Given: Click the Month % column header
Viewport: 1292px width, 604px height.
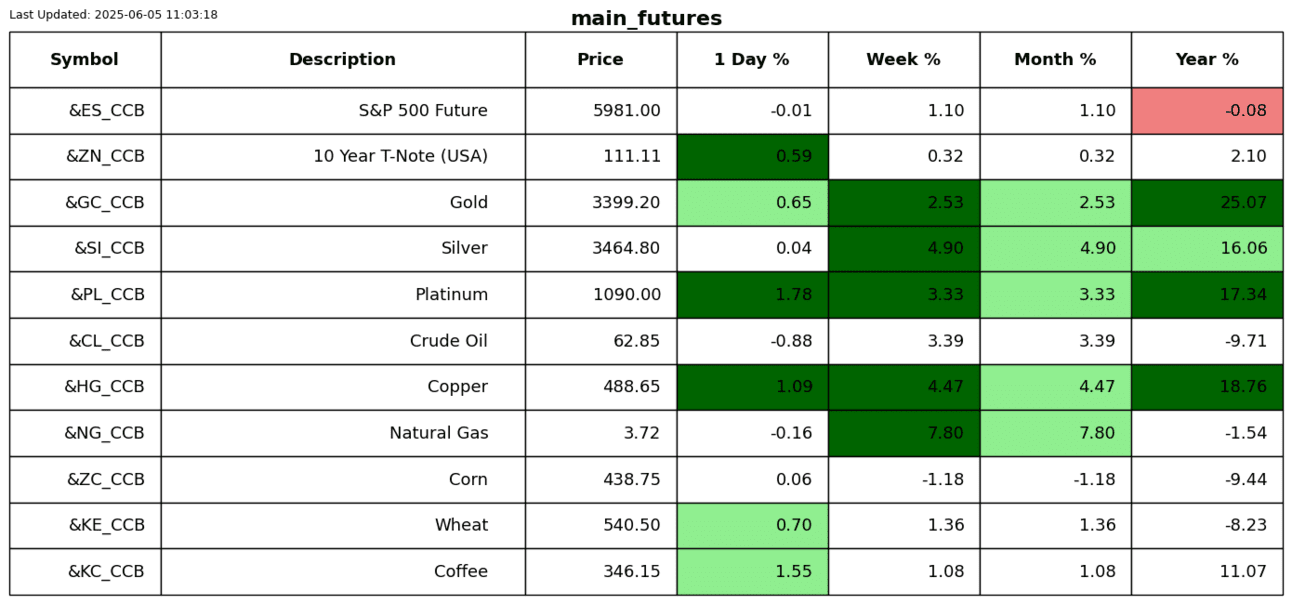Looking at the screenshot, I should point(1055,60).
